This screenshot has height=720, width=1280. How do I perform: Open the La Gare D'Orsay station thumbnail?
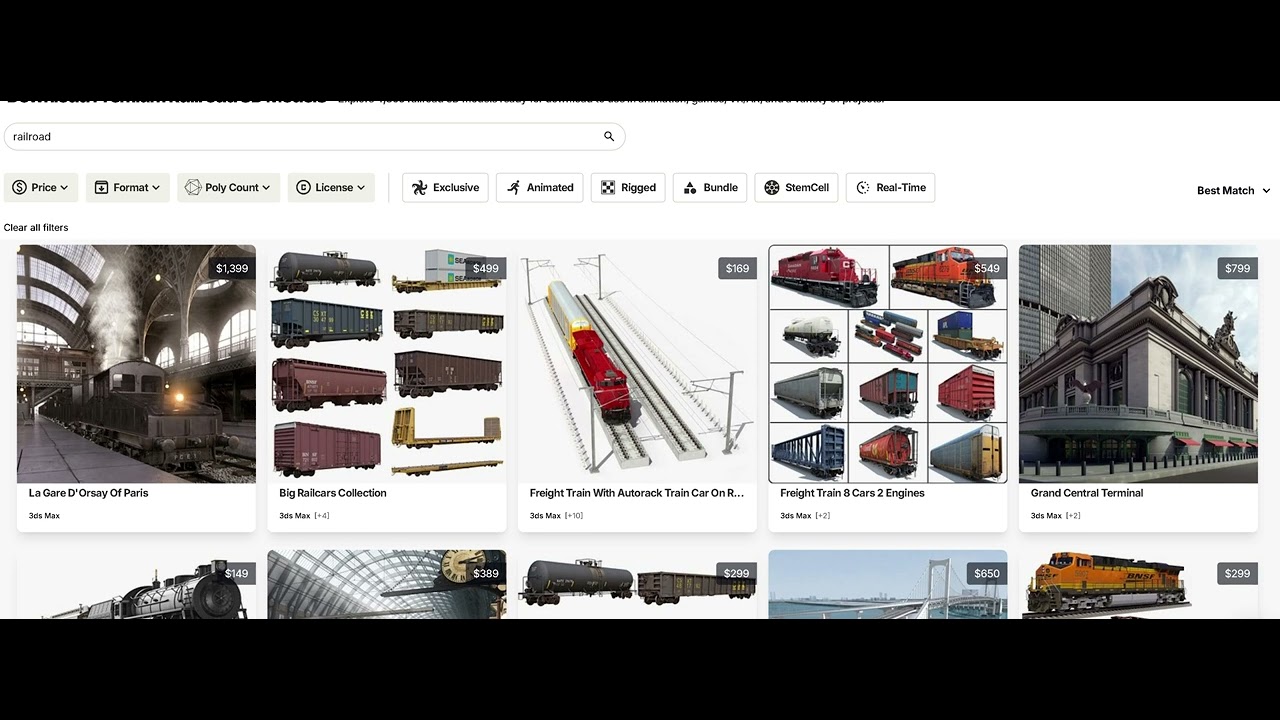(136, 364)
